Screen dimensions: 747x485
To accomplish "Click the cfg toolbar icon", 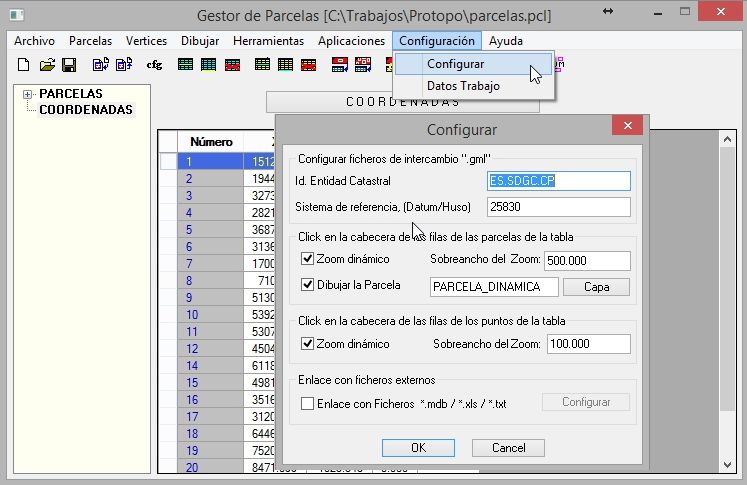I will click(154, 64).
